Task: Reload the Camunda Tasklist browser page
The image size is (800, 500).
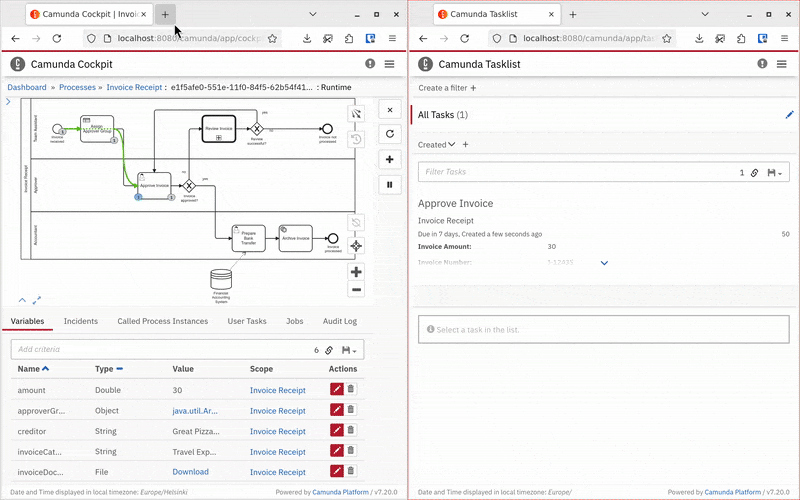Action: coord(464,38)
